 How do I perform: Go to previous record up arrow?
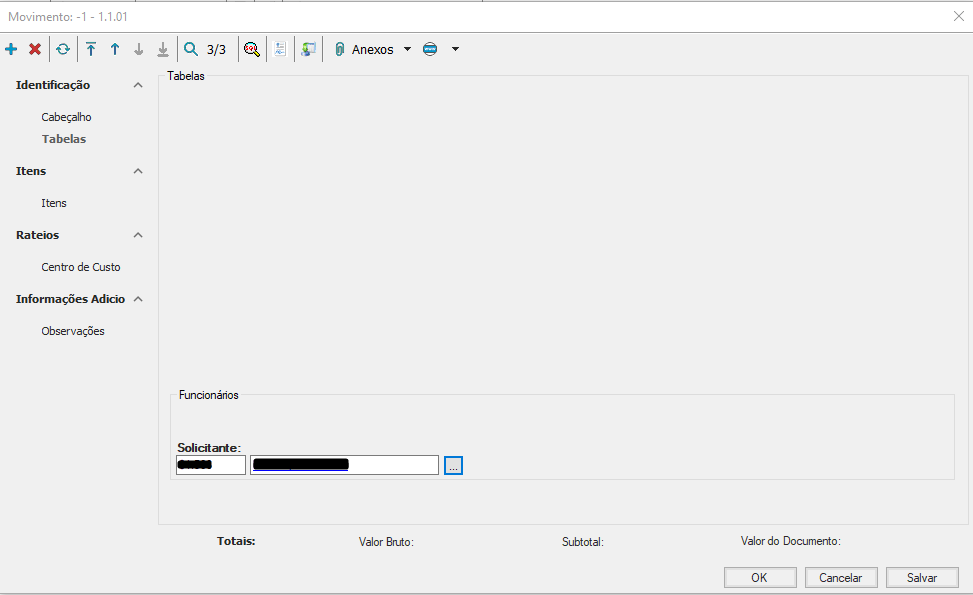coord(115,49)
